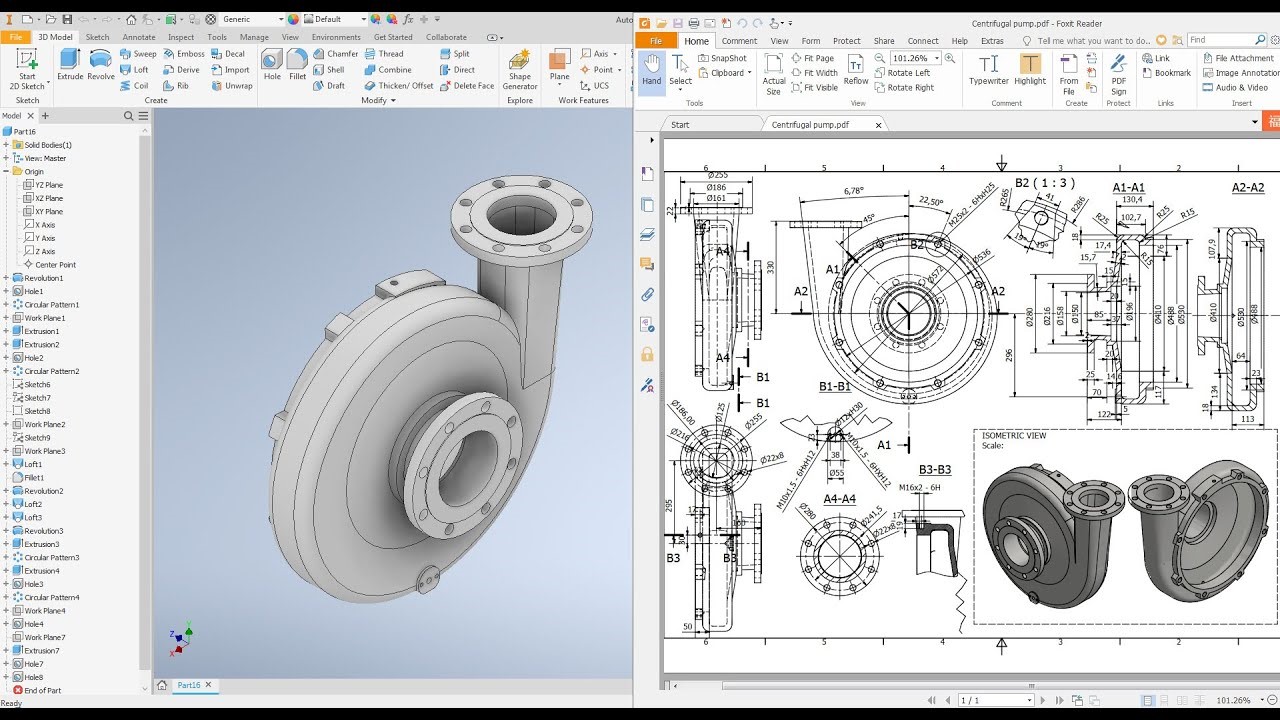Click the Fit Page button
Viewport: 1280px width, 720px height.
(812, 58)
